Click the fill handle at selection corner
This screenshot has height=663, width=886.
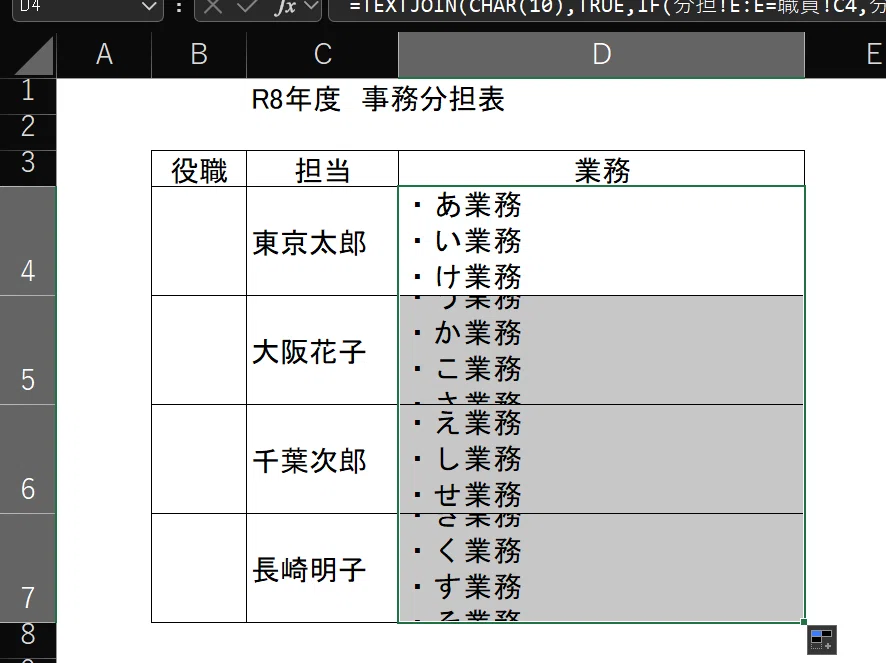804,622
